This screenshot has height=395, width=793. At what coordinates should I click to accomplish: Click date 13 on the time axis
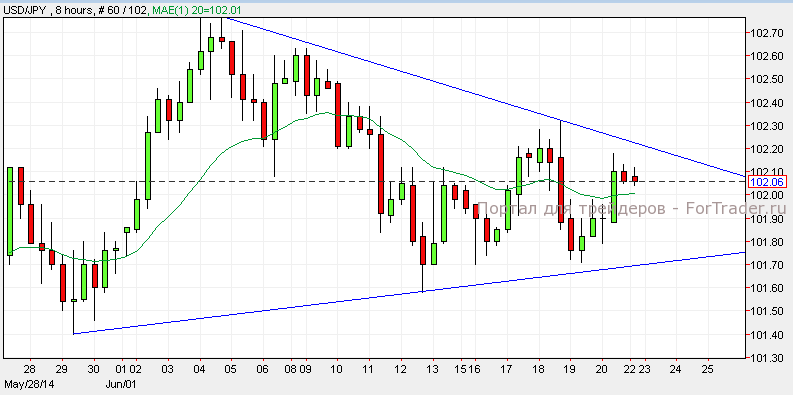click(432, 369)
